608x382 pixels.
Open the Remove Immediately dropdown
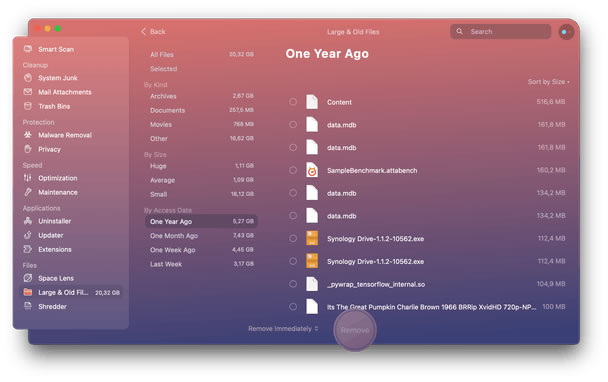coord(283,328)
